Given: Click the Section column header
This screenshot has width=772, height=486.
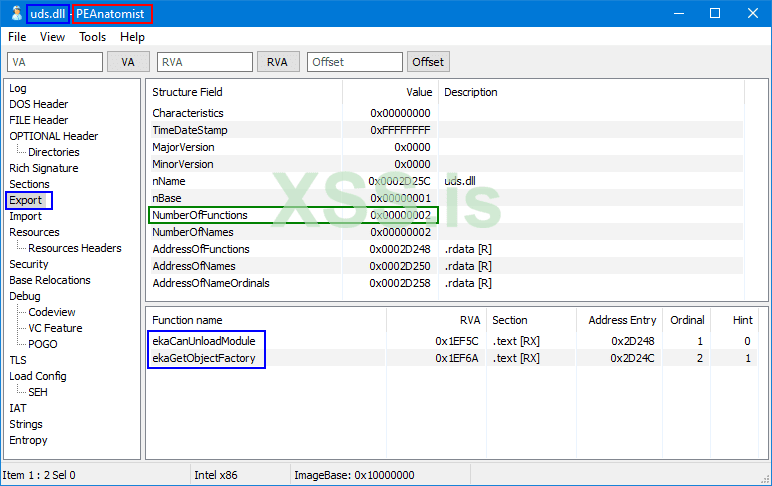Looking at the screenshot, I should coord(531,320).
